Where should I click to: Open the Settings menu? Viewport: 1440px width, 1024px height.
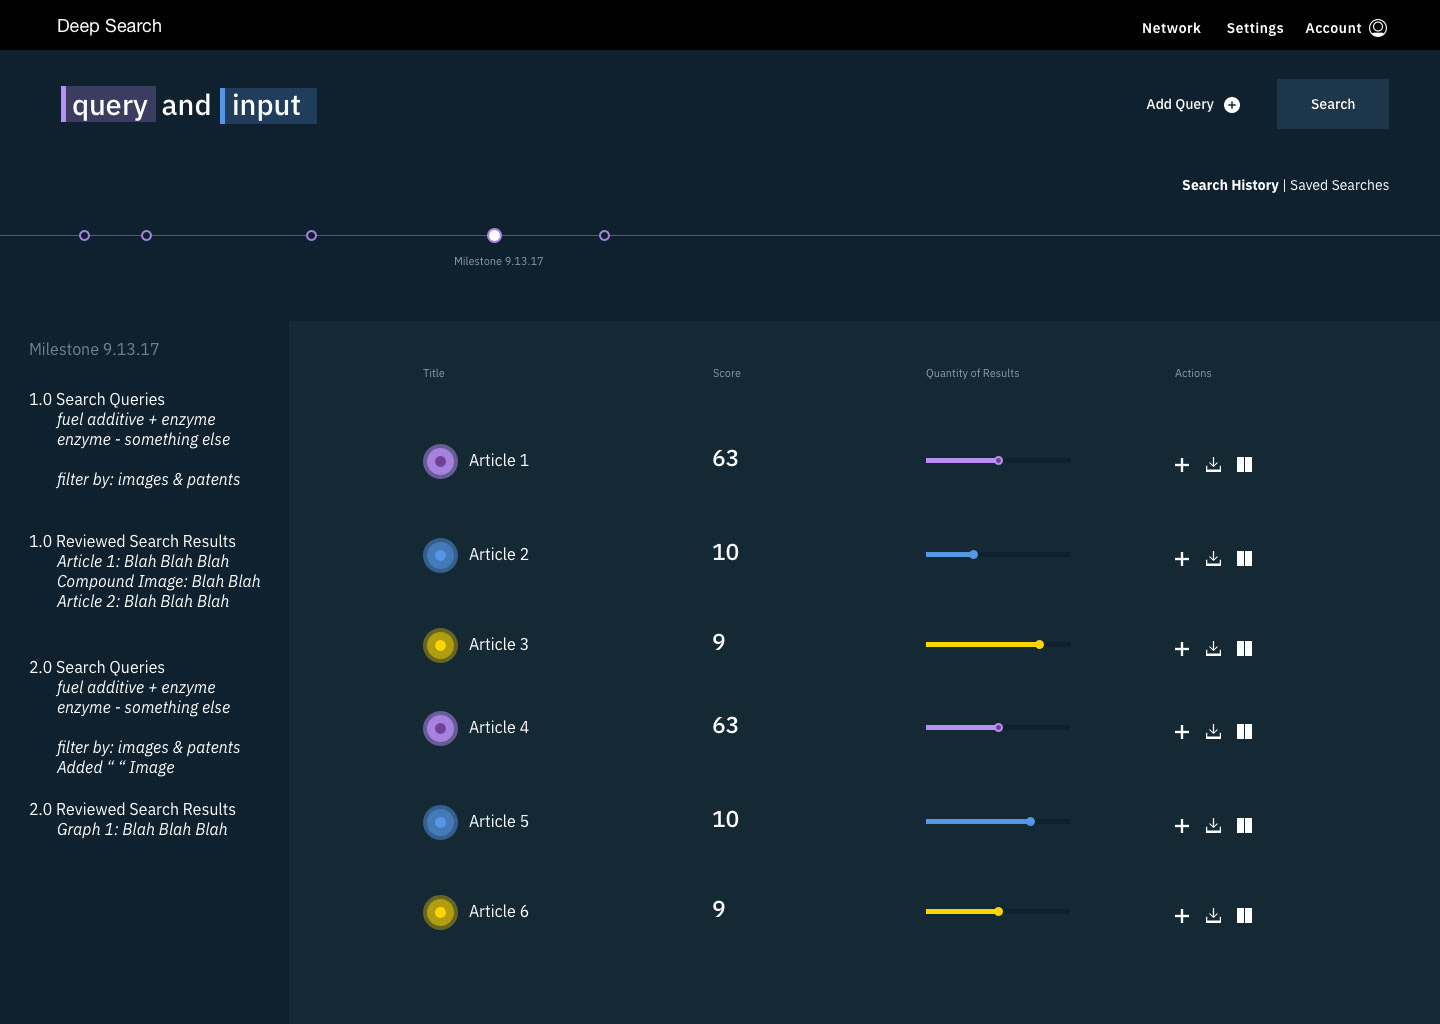(1255, 28)
